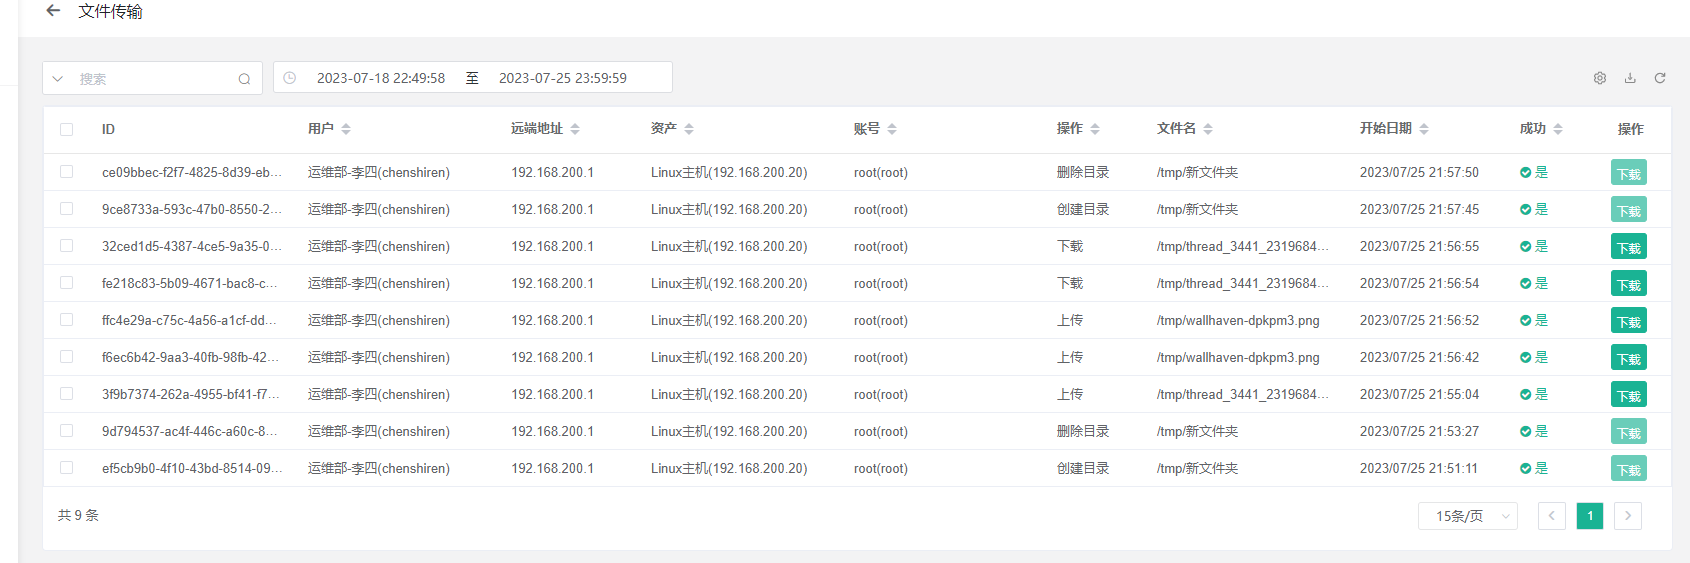Refresh the file transfer list
The image size is (1690, 563).
pyautogui.click(x=1660, y=78)
